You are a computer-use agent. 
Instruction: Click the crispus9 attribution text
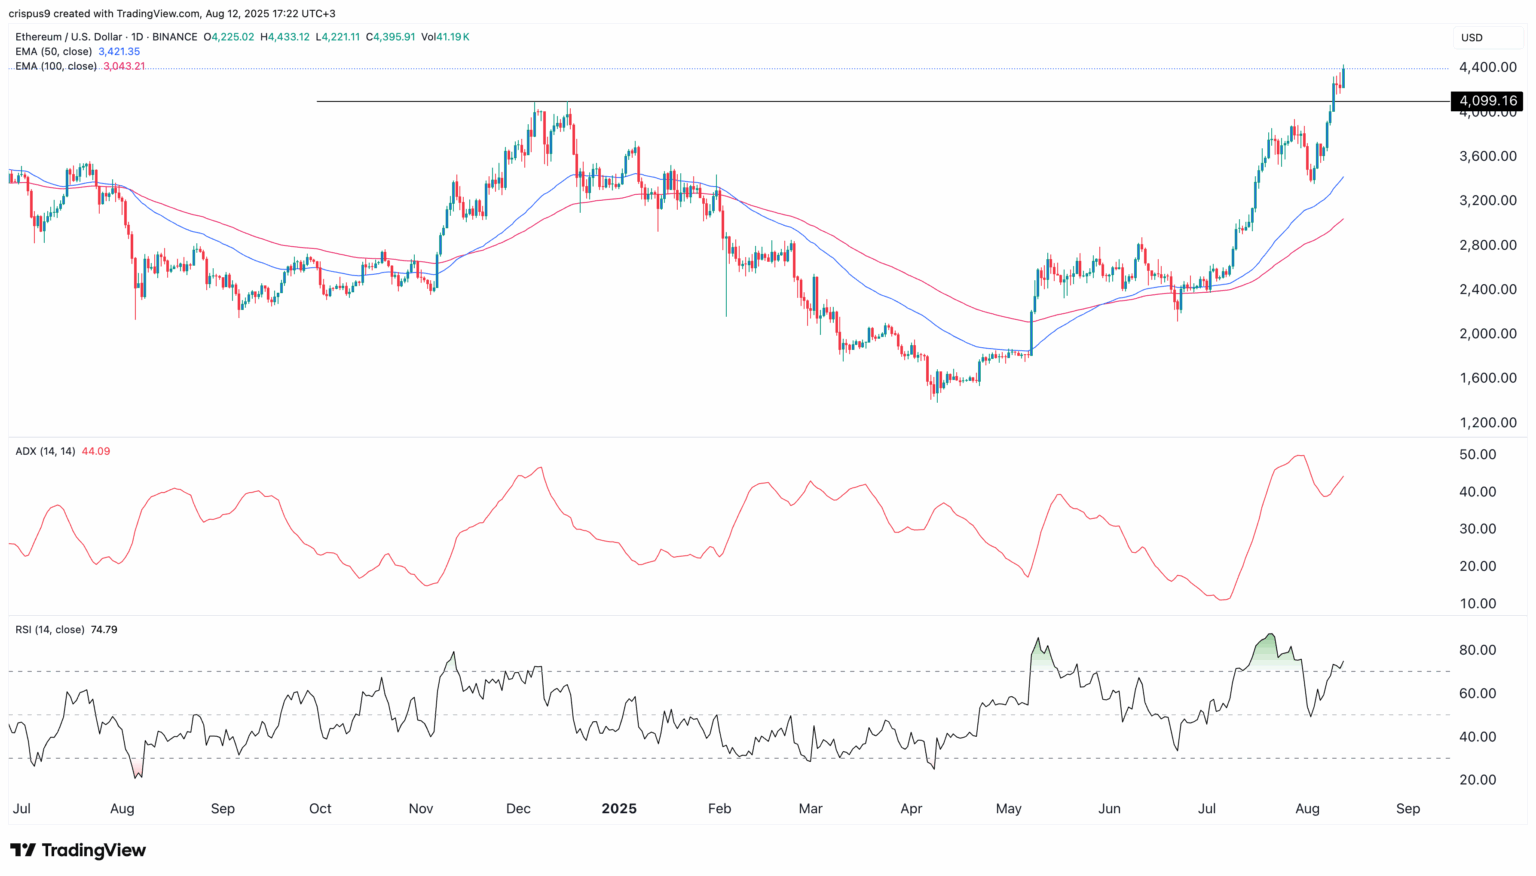click(x=28, y=13)
